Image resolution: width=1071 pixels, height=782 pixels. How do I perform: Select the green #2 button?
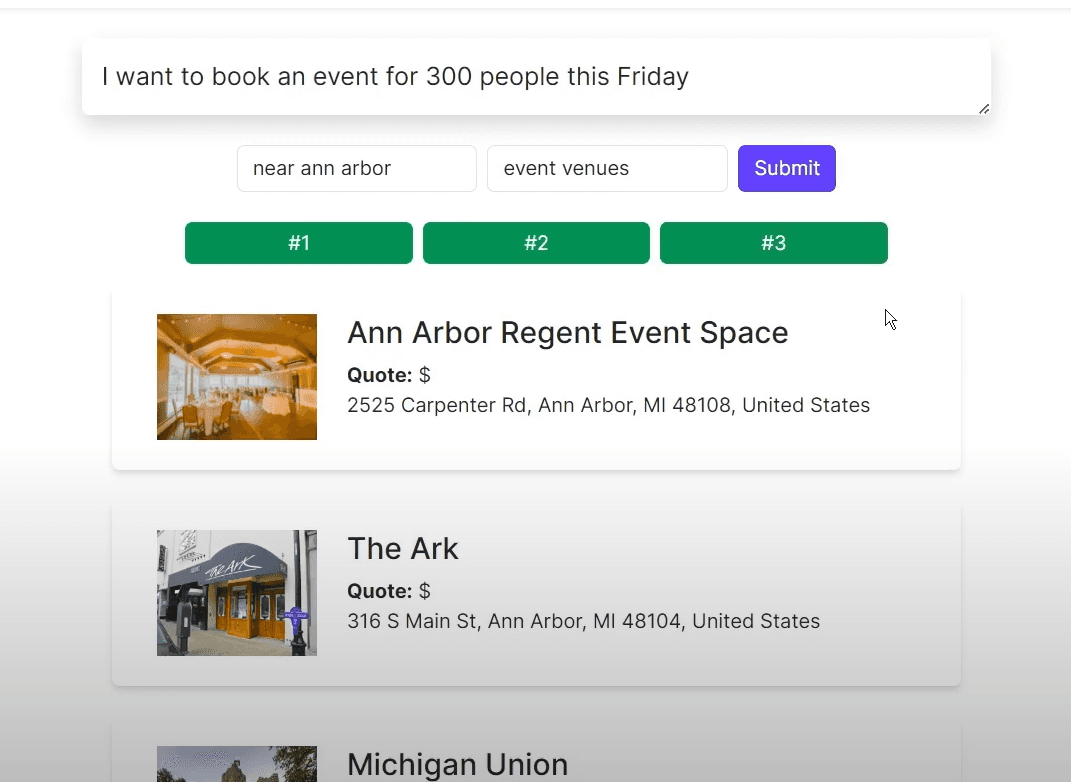pos(536,243)
